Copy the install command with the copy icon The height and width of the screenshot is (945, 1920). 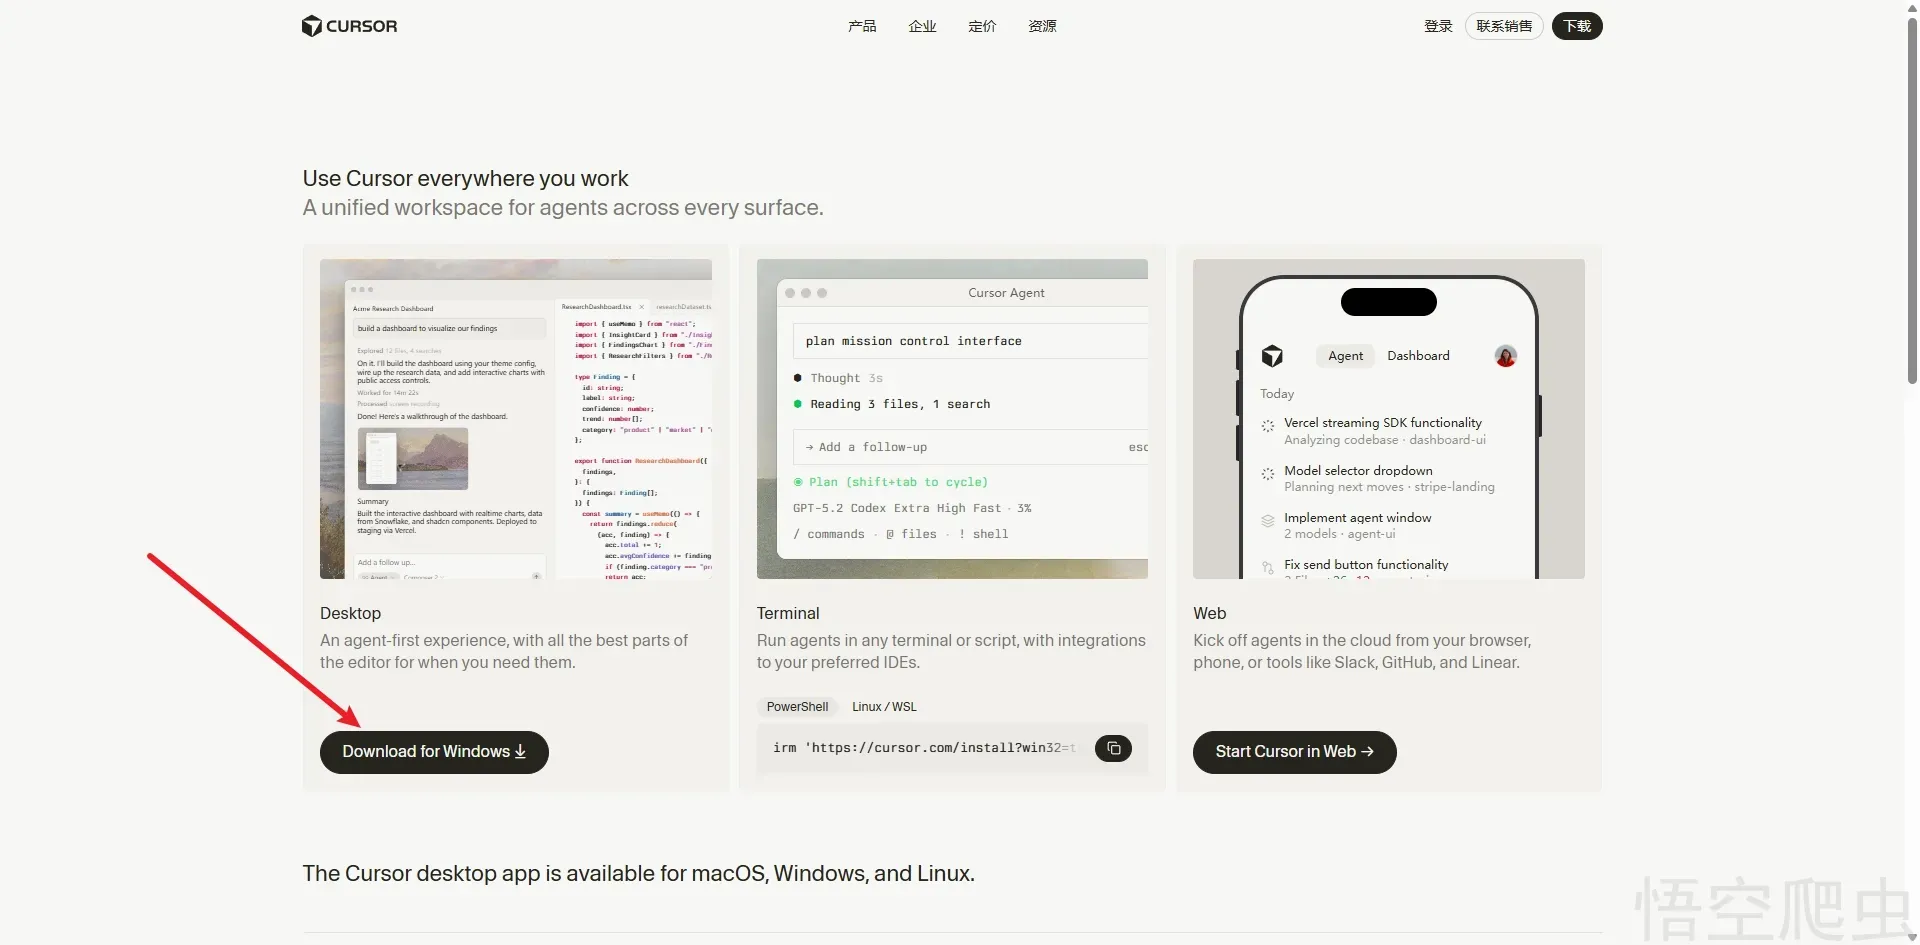tap(1113, 748)
